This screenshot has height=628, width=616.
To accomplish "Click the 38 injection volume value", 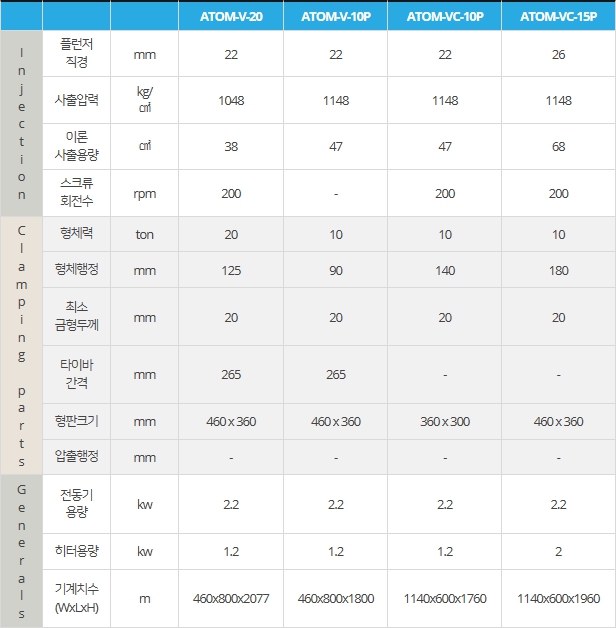I will tap(231, 147).
